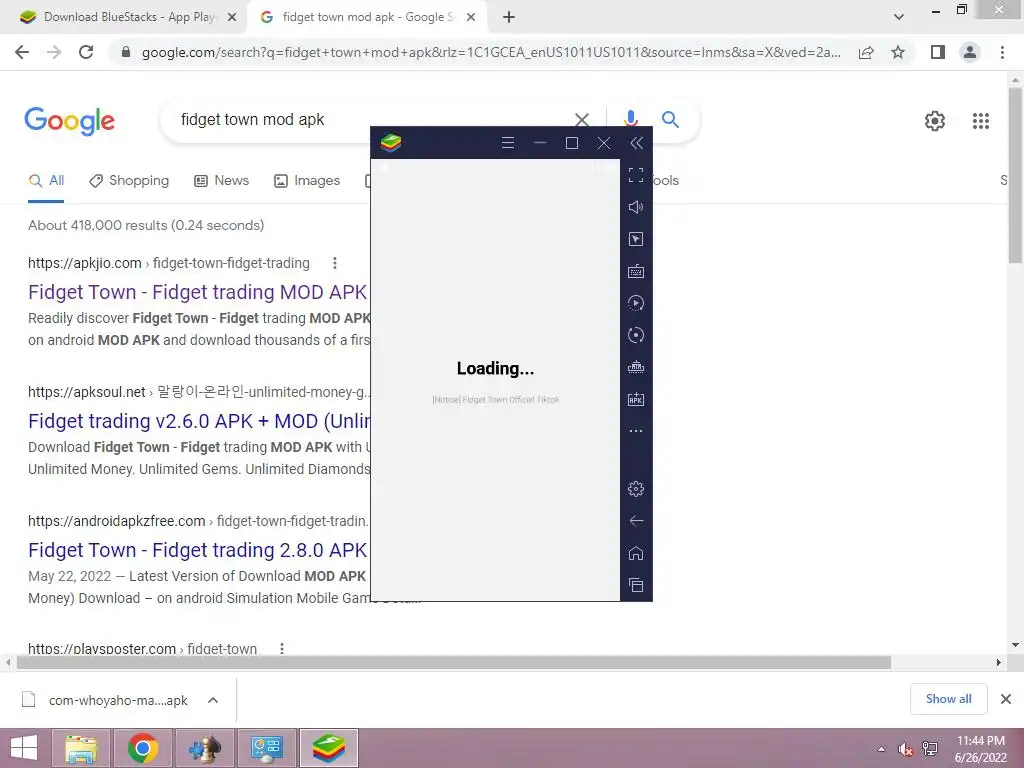Go back to previous page in Chrome
This screenshot has height=768, width=1024.
22,52
